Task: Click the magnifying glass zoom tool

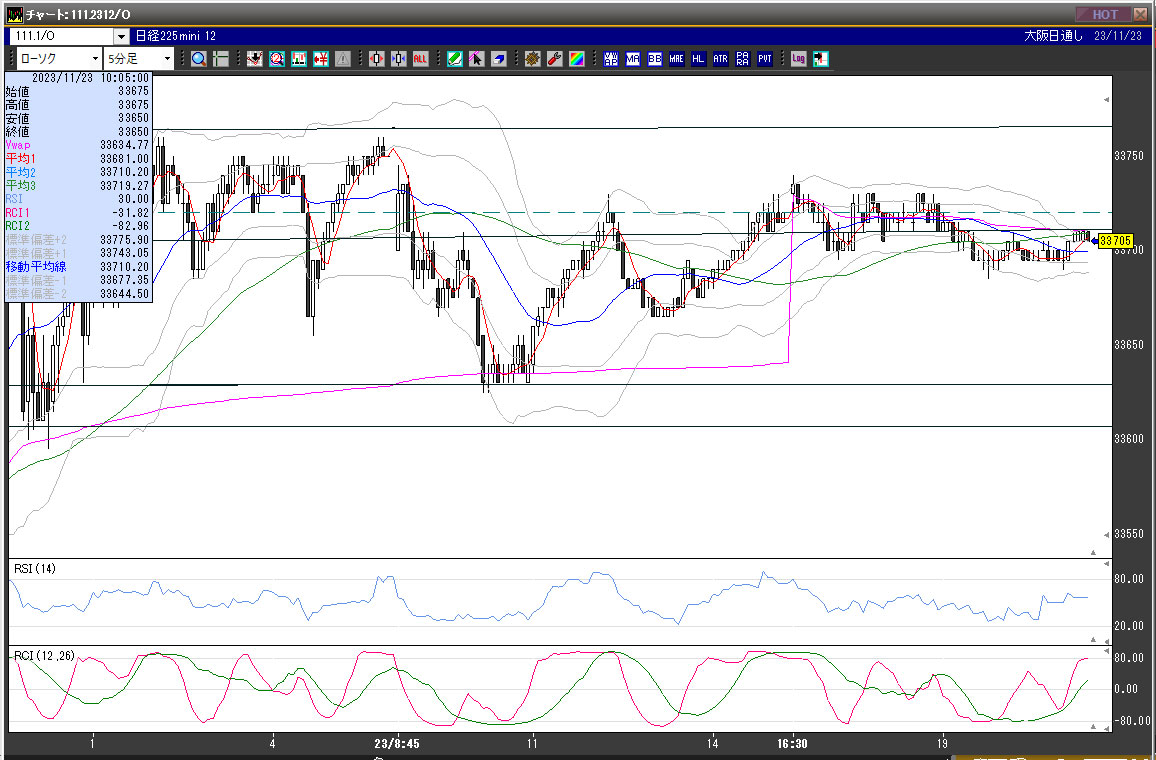Action: [198, 59]
